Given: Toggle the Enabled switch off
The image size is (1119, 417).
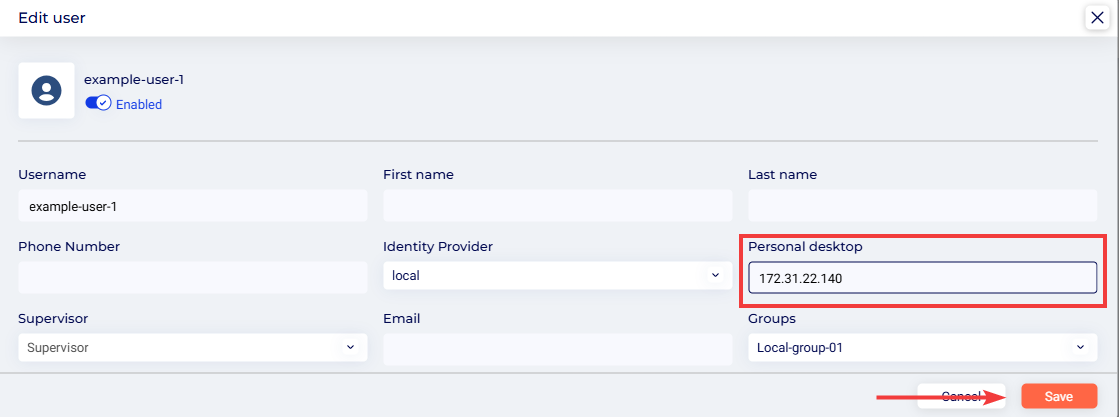Looking at the screenshot, I should pos(98,104).
